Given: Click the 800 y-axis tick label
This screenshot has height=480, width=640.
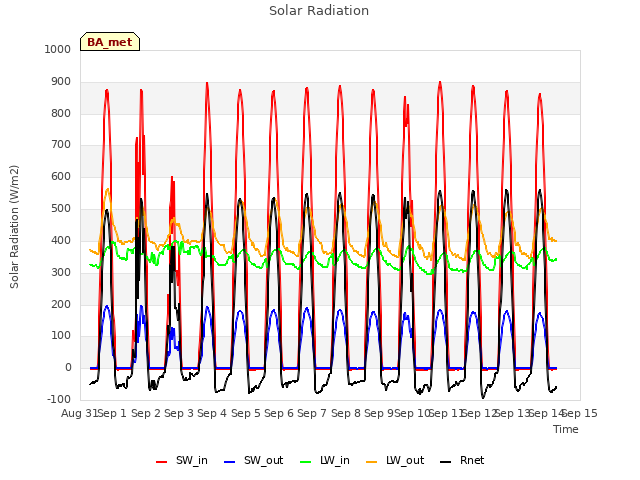Looking at the screenshot, I should (x=61, y=113).
